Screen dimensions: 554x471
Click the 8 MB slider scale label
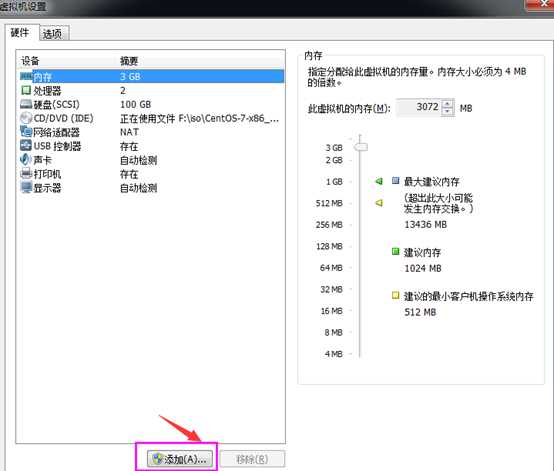(333, 332)
